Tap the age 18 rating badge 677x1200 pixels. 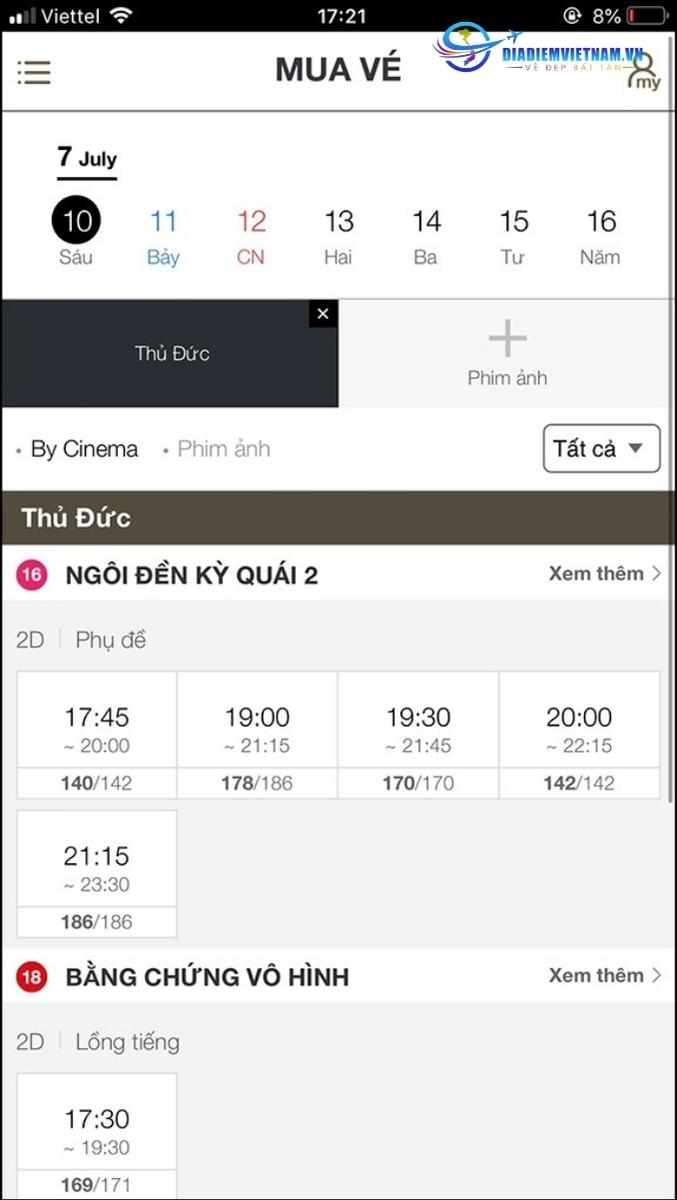[x=32, y=977]
